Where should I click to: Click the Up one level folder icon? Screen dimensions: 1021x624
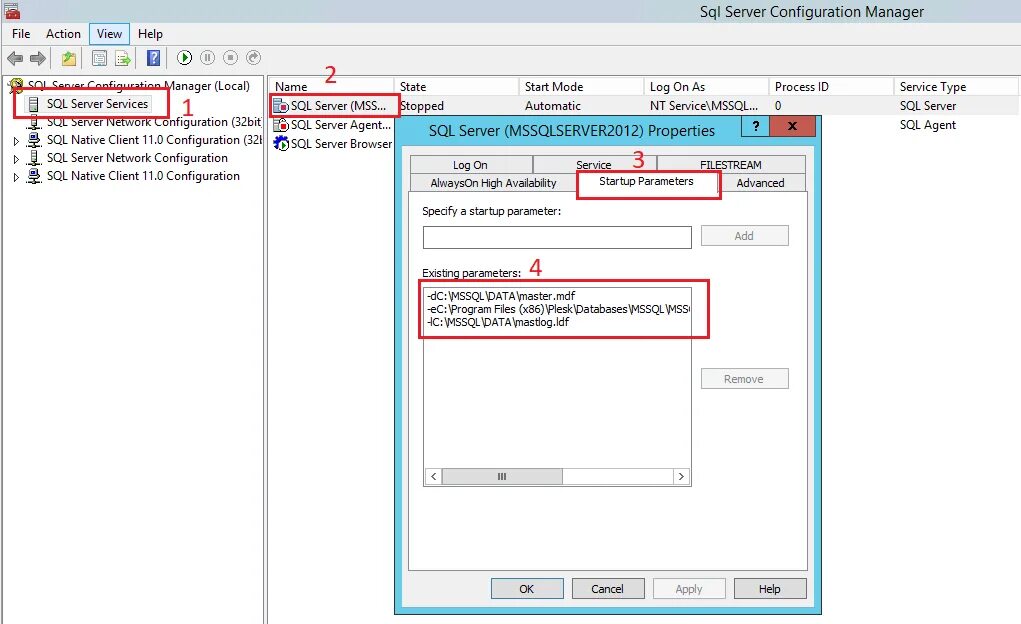(68, 58)
